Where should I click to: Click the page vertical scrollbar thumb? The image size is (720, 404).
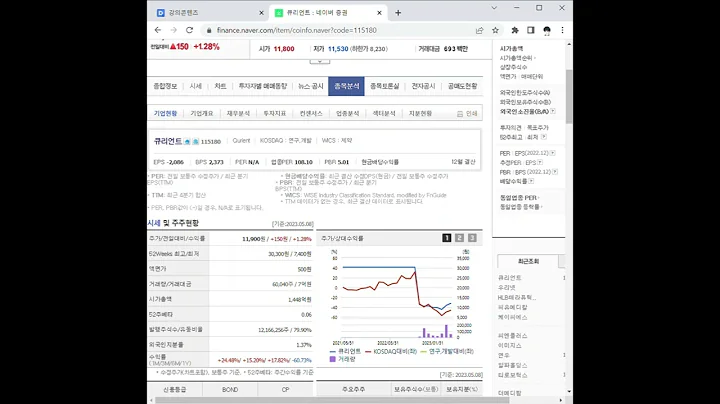click(x=569, y=96)
